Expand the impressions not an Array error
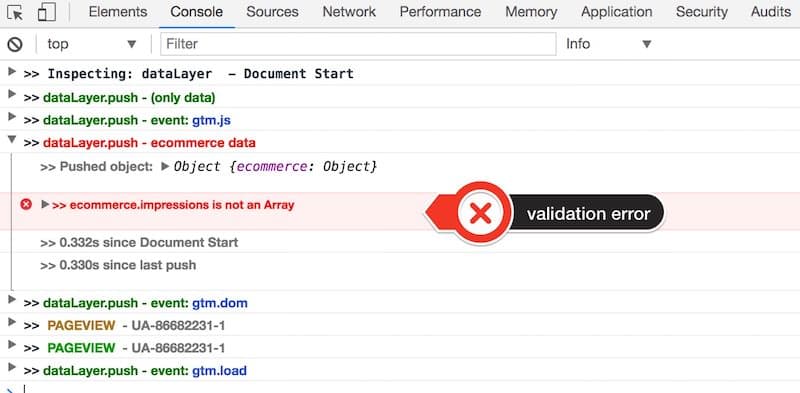Image resolution: width=800 pixels, height=393 pixels. tap(45, 204)
